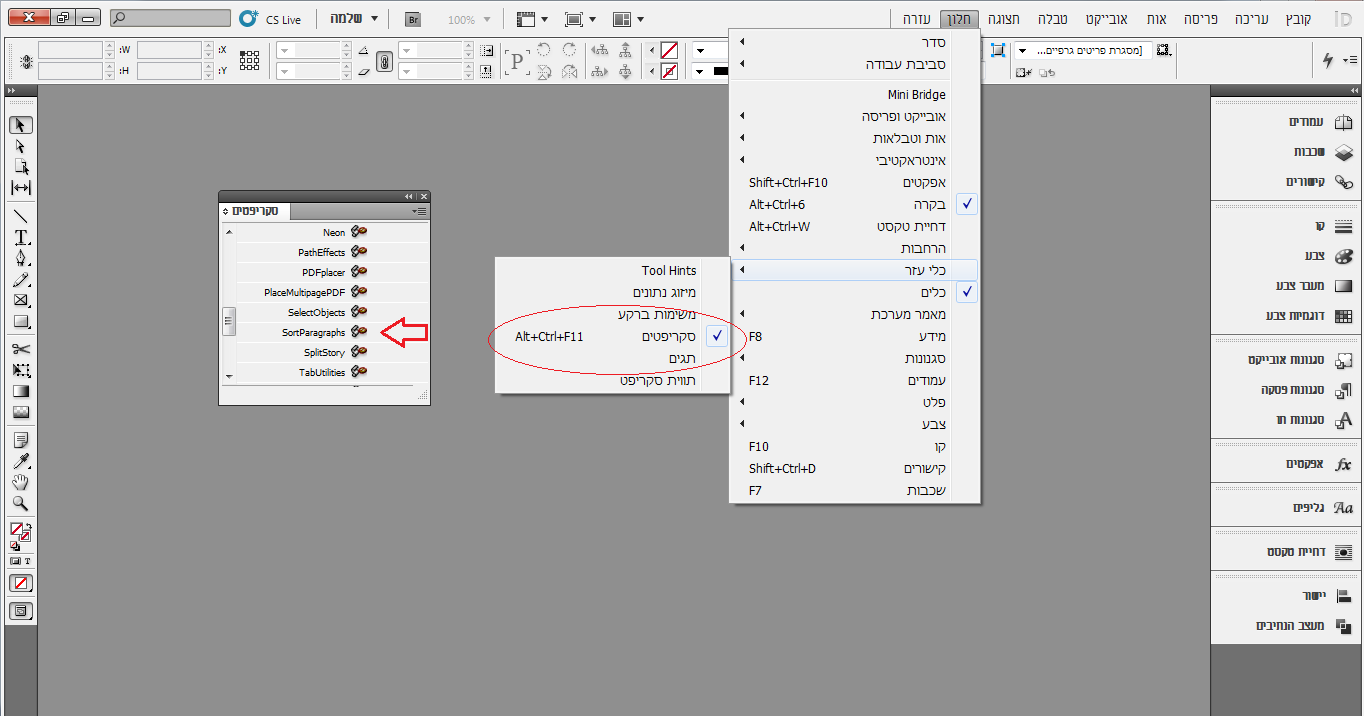The width and height of the screenshot is (1364, 716).
Task: Select the Selection tool (black arrow)
Action: click(21, 125)
